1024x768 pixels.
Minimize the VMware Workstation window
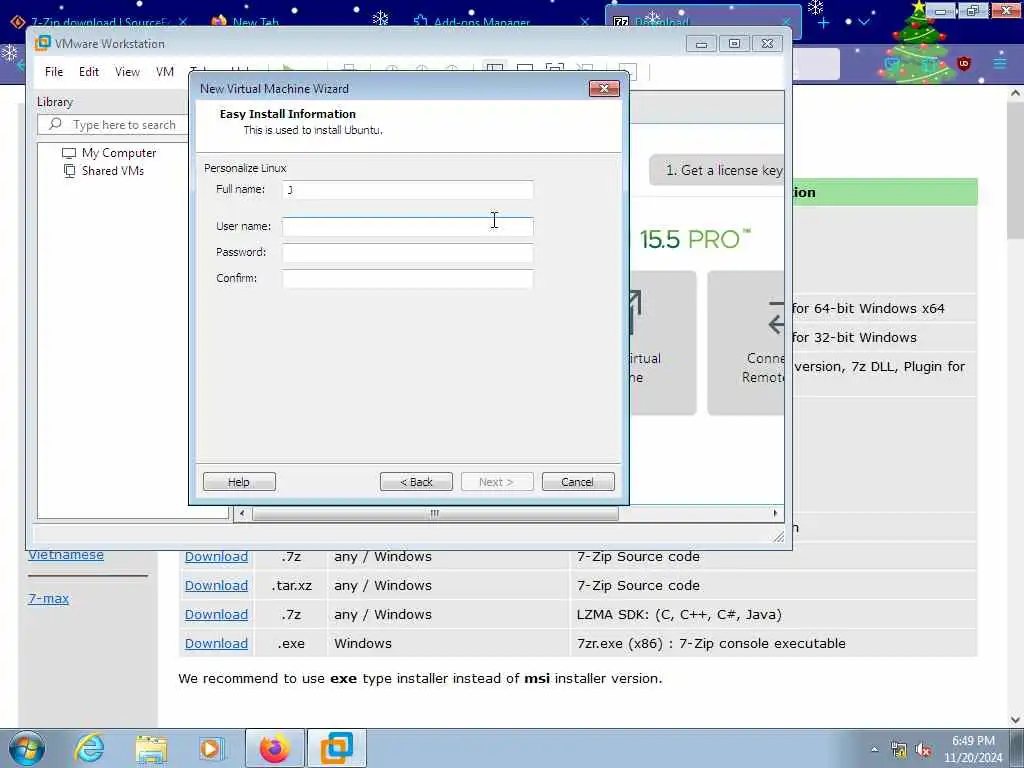(x=701, y=44)
